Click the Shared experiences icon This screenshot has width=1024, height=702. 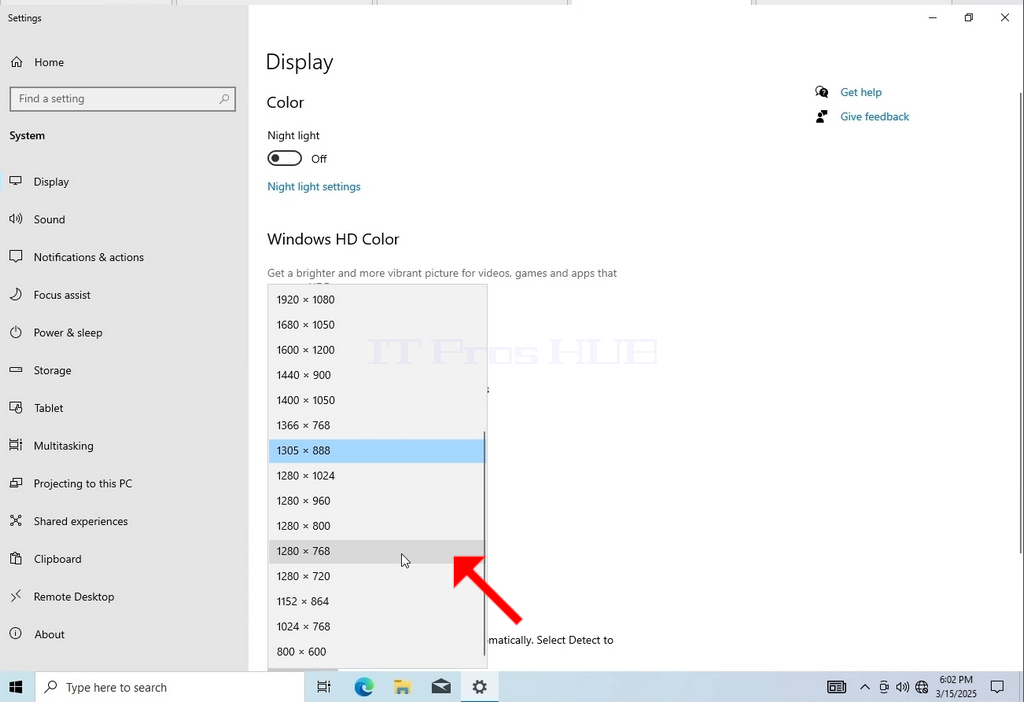[16, 521]
